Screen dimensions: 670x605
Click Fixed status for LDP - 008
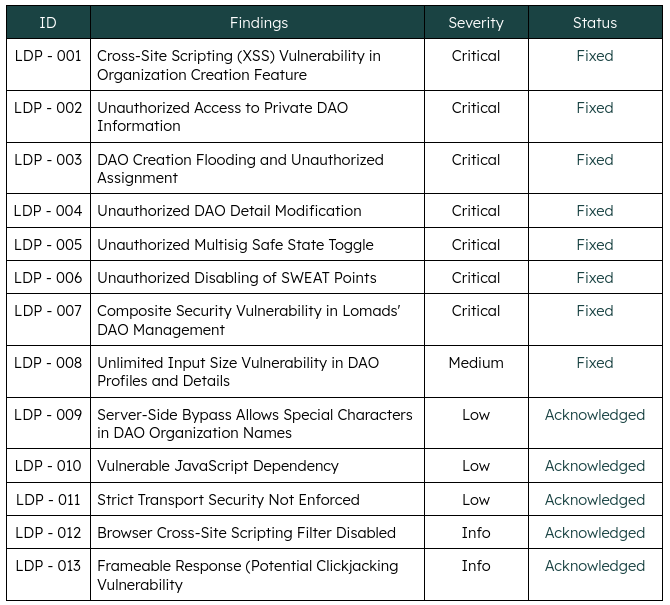click(594, 363)
